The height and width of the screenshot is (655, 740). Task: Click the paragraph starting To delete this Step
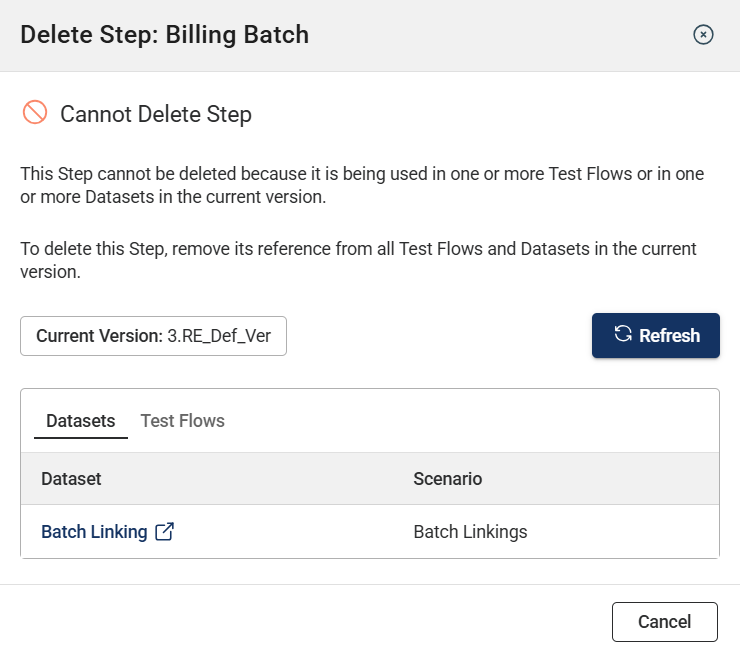(358, 260)
